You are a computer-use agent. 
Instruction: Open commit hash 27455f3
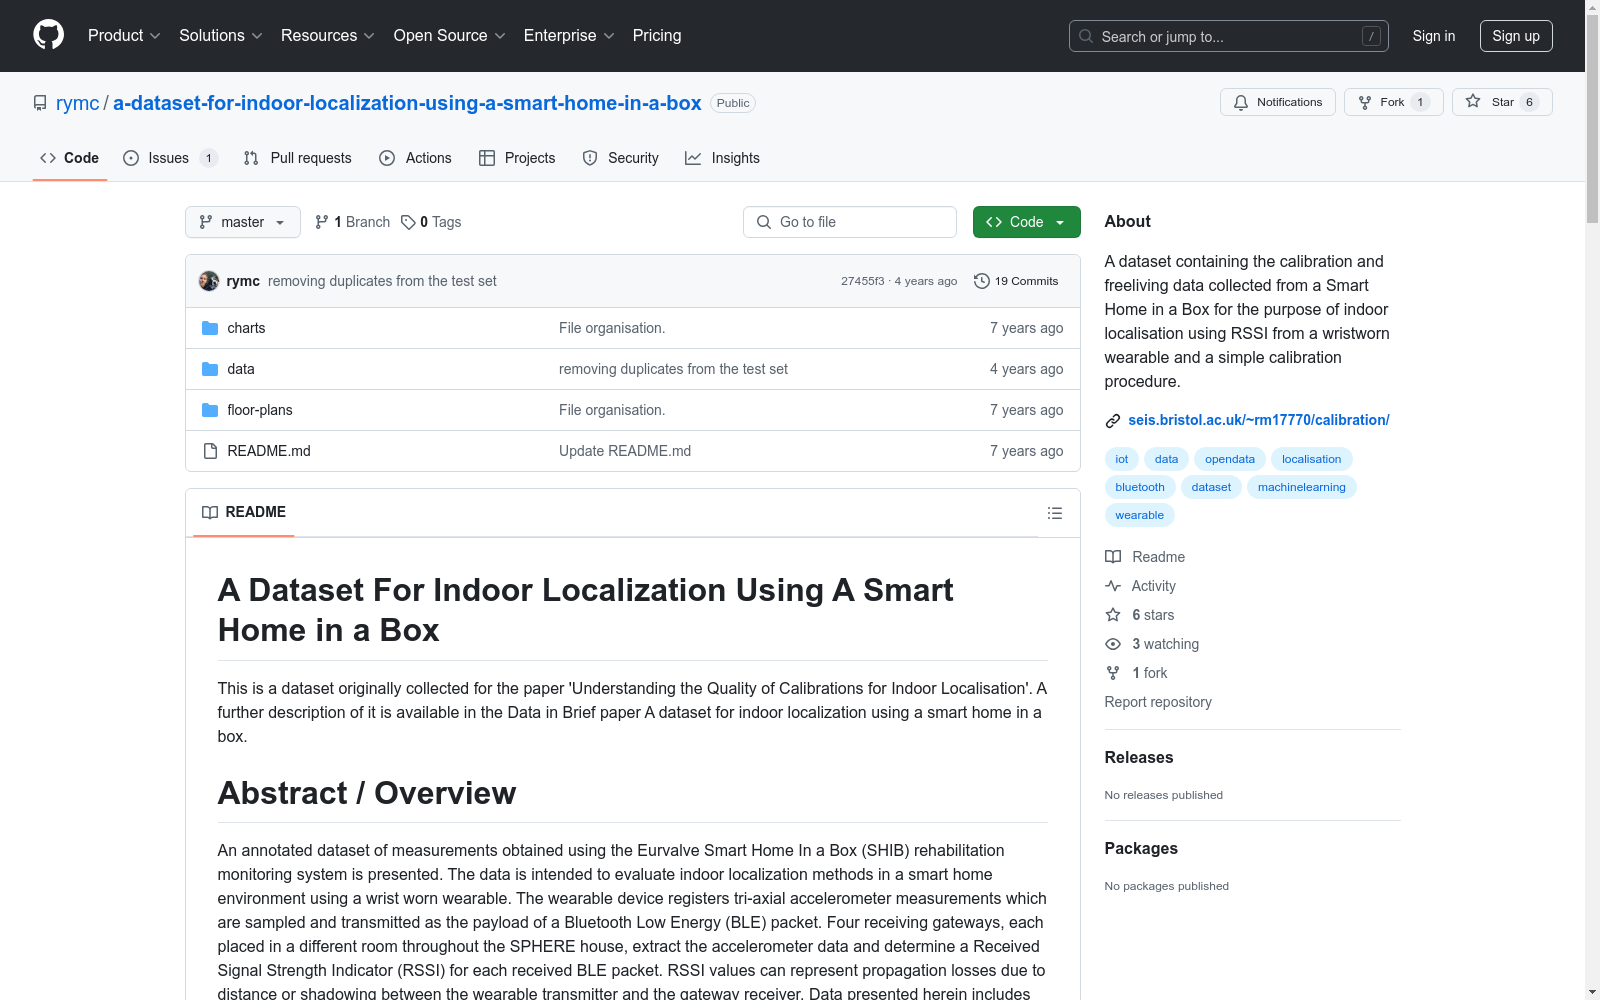click(x=863, y=281)
